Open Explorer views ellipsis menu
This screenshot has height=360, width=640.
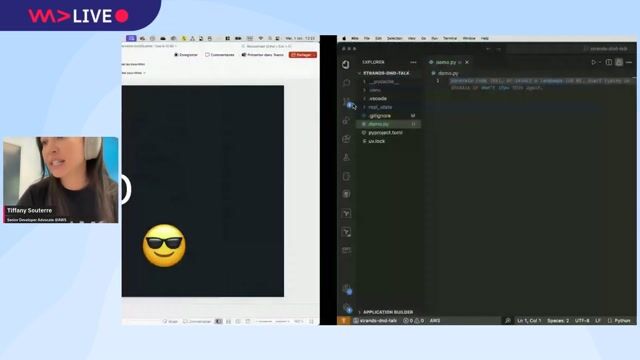tap(413, 62)
